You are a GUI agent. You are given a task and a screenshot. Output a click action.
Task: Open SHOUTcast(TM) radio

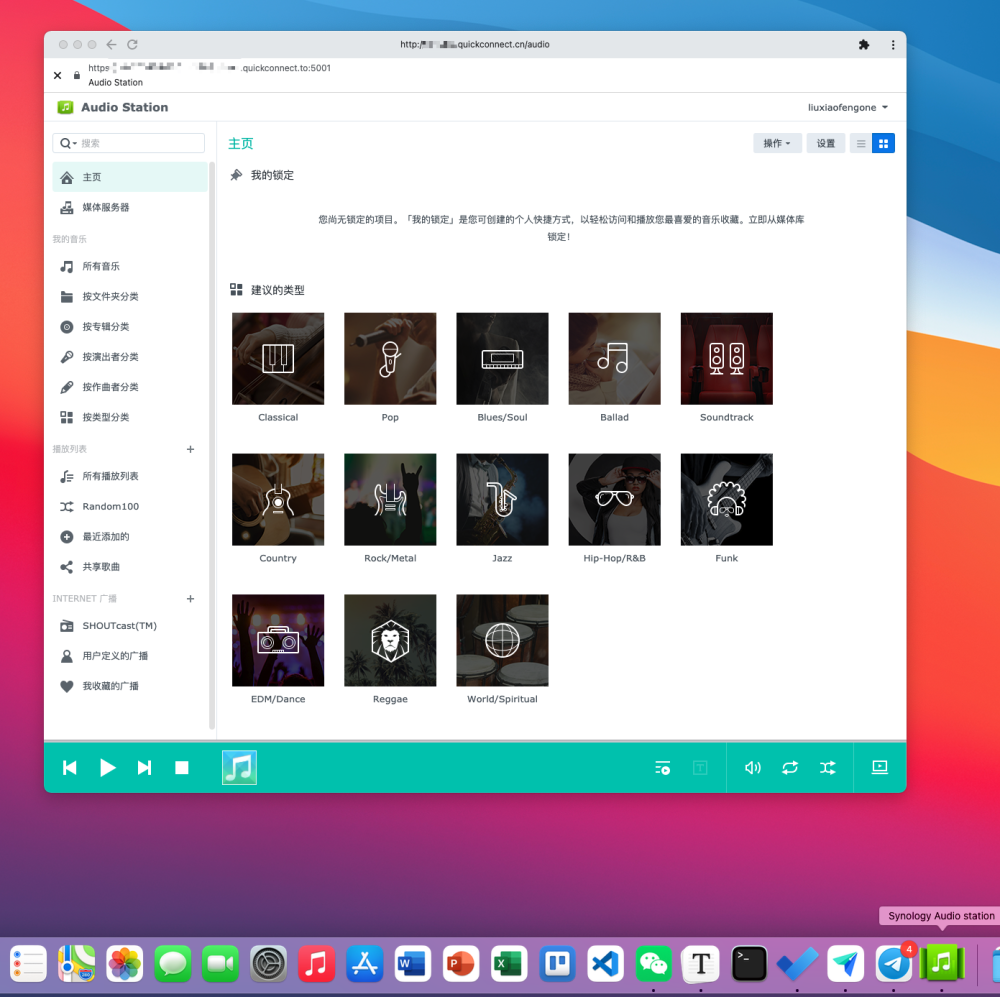click(129, 626)
